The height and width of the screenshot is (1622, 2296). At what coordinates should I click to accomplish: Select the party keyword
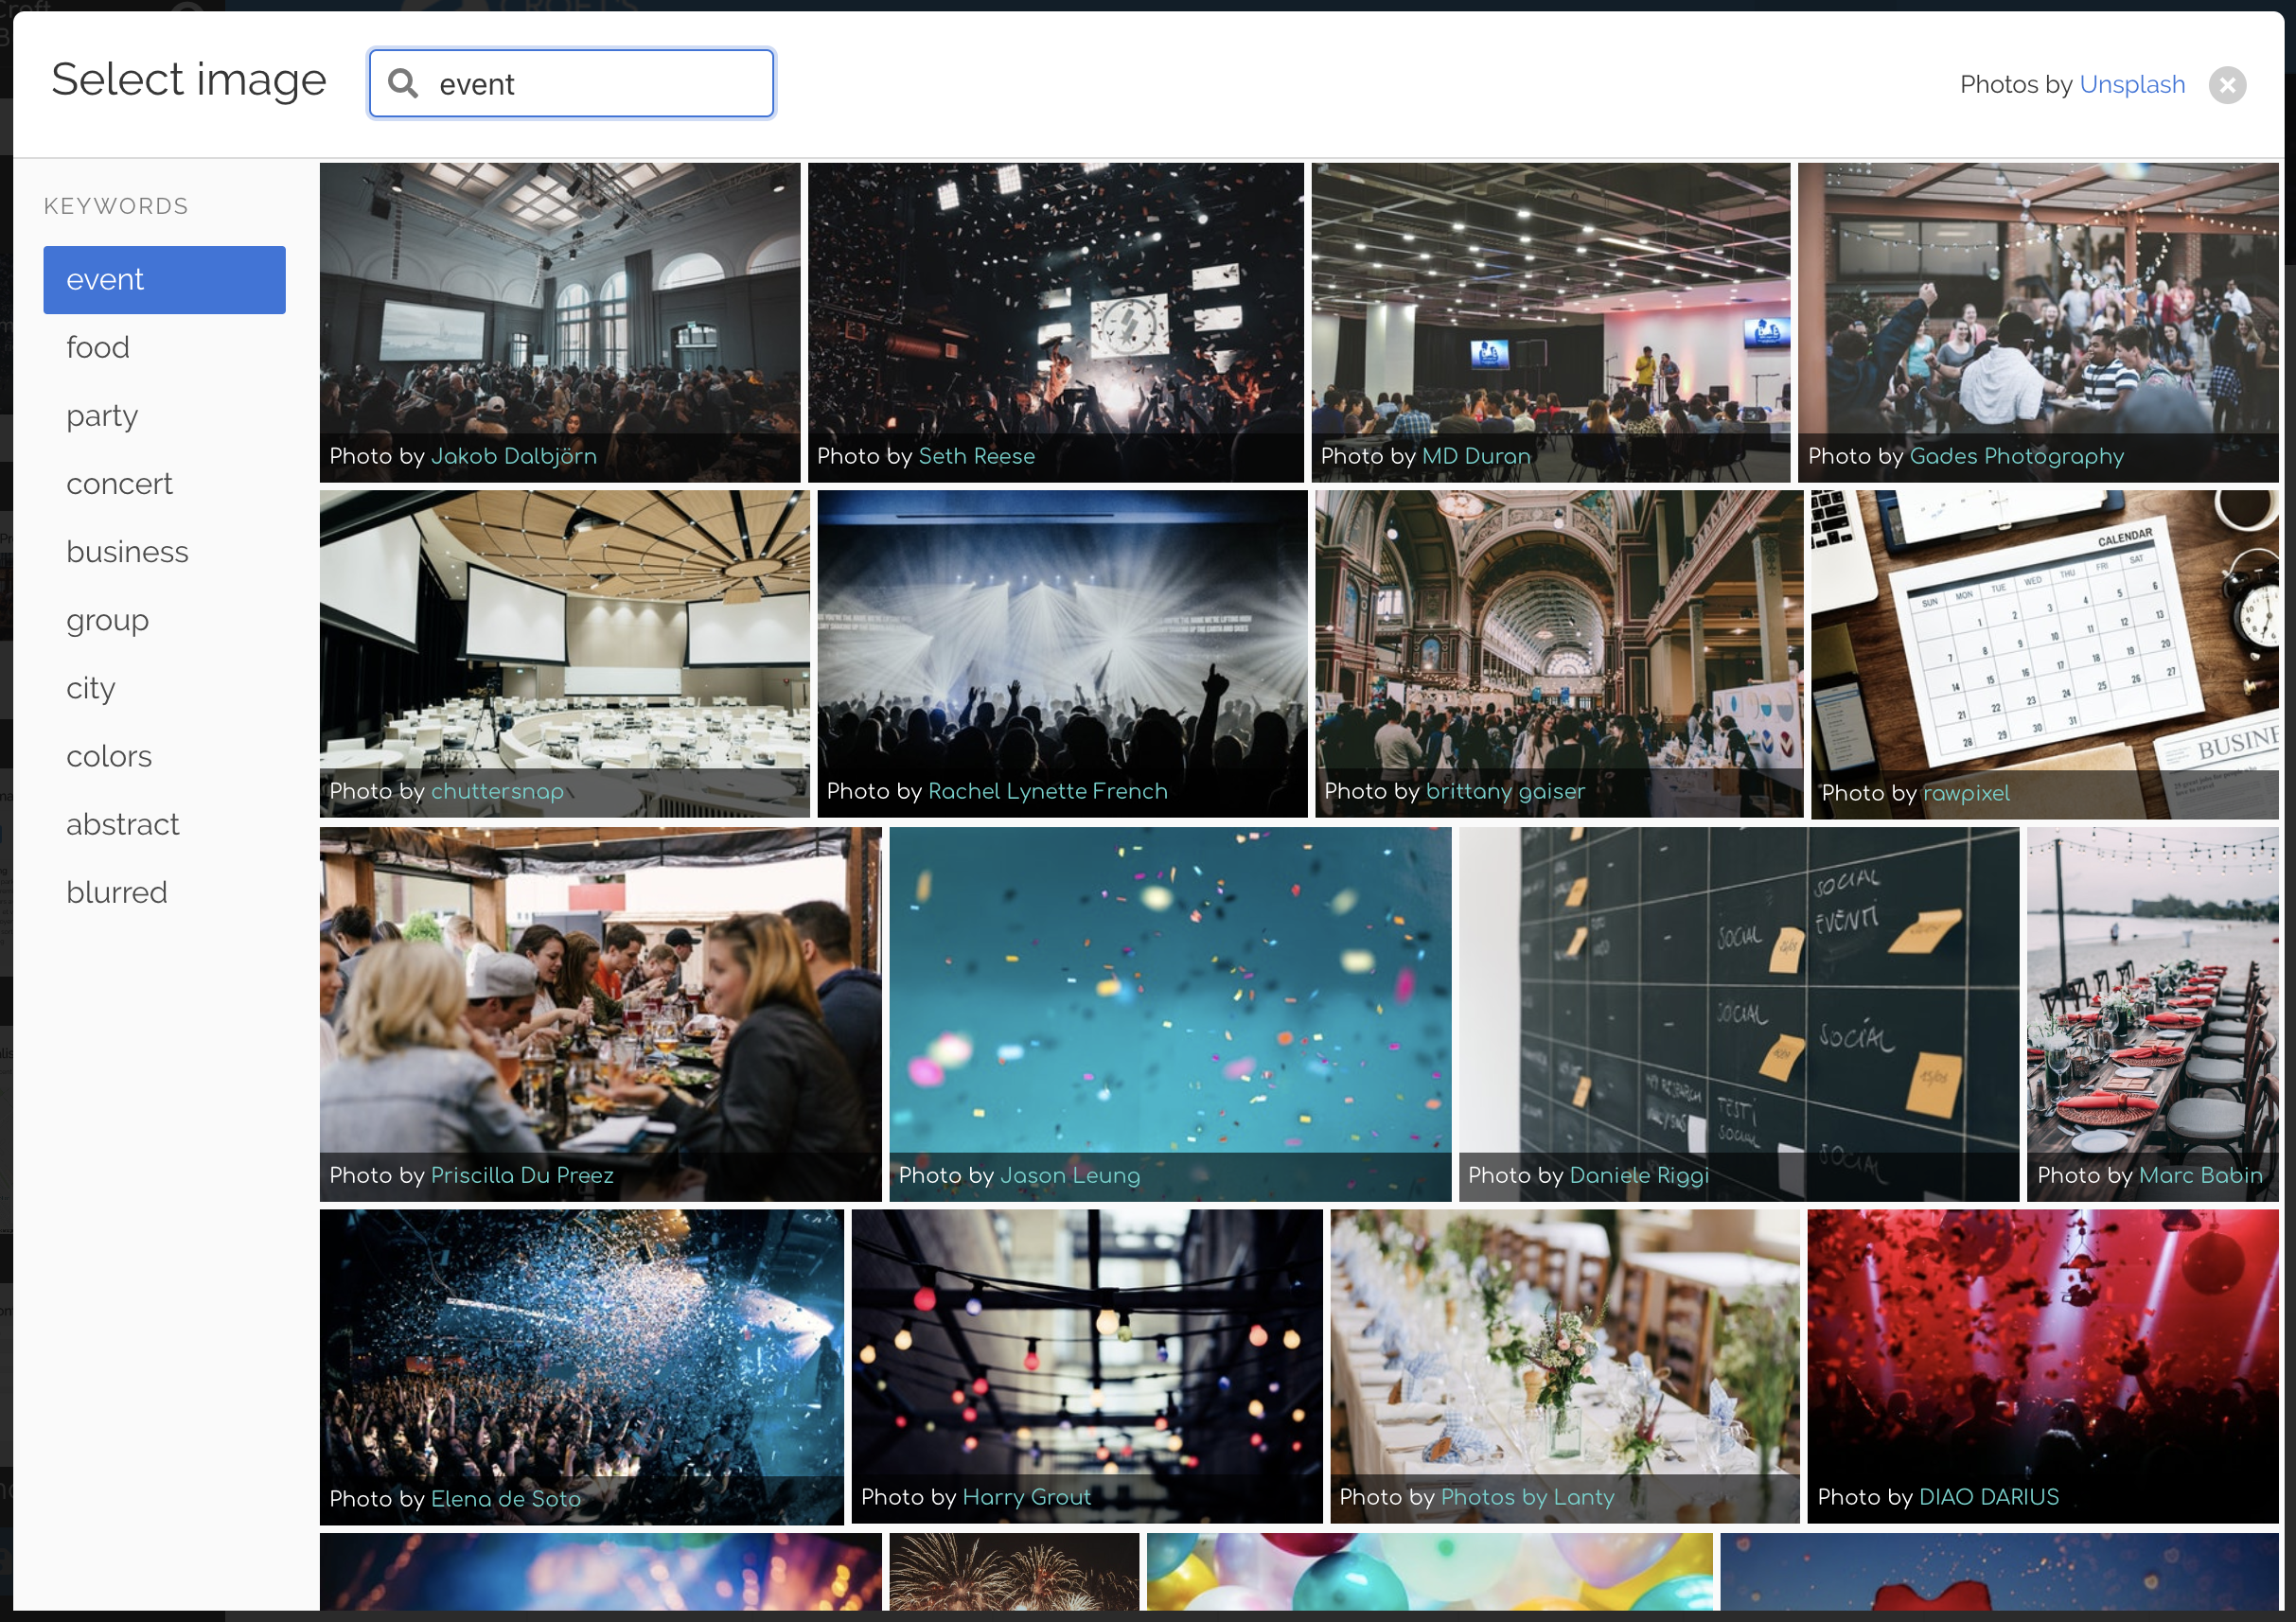point(102,416)
